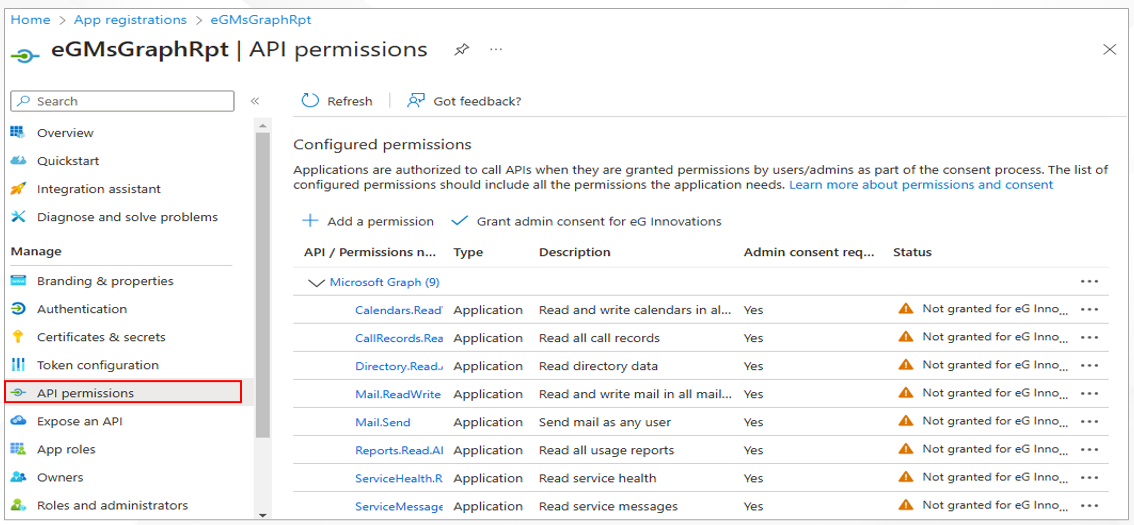Click the sidebar scrollbar down arrow
This screenshot has width=1134, height=525.
(262, 515)
